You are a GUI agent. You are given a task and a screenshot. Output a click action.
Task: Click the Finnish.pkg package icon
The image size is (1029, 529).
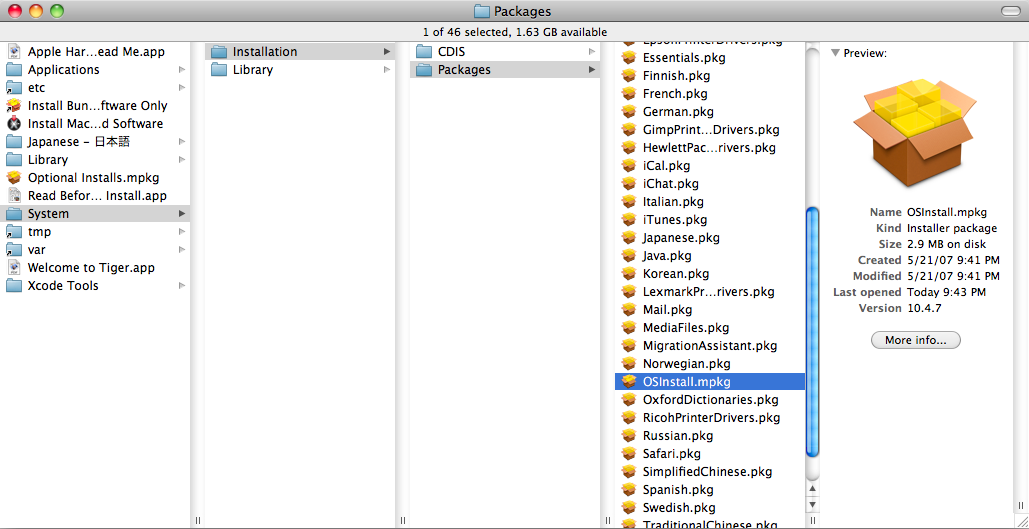(629, 75)
